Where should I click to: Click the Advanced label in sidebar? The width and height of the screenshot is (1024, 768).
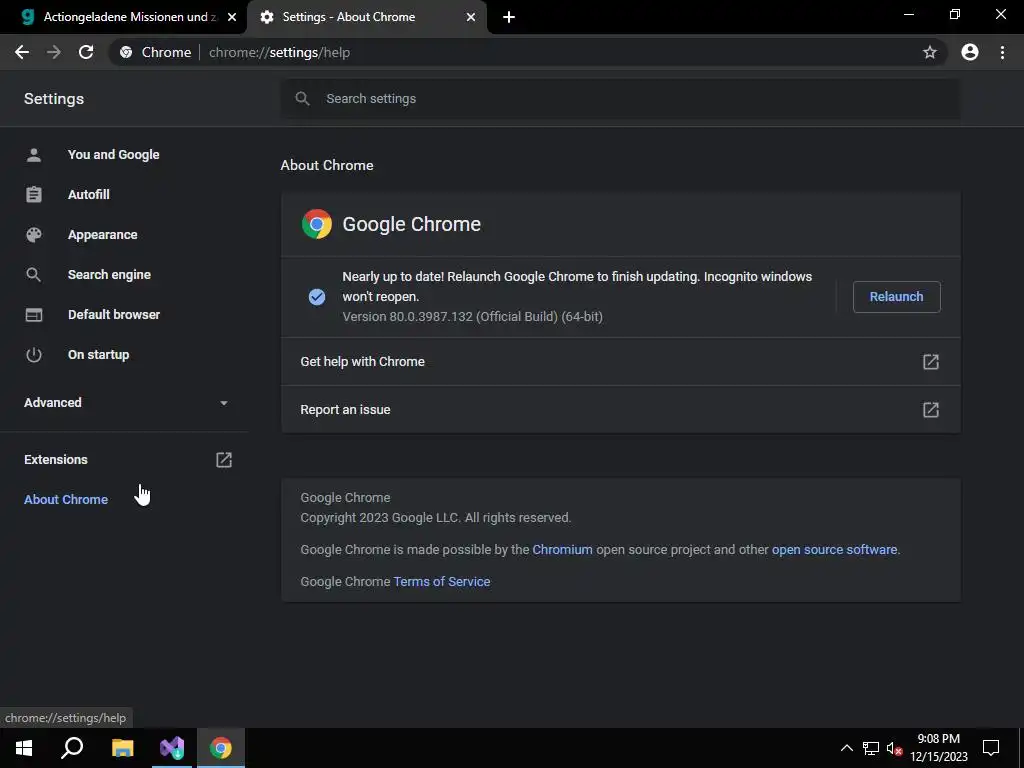click(x=53, y=402)
